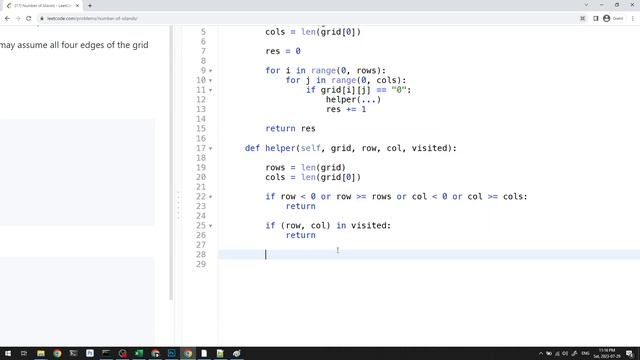Click 'for j in range(0, cols):' line
640x360 pixels.
point(346,80)
